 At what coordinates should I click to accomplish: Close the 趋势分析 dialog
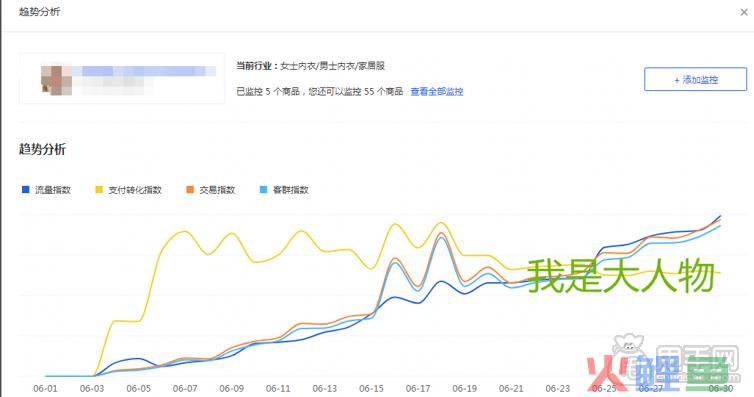744,12
